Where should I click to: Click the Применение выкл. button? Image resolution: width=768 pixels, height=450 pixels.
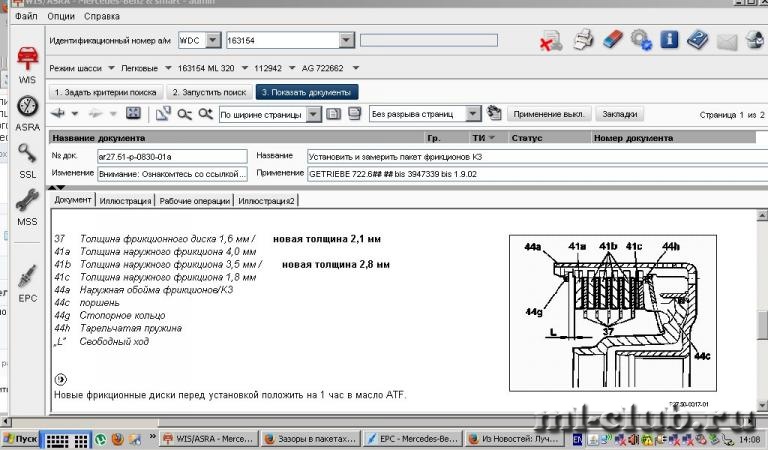point(549,114)
